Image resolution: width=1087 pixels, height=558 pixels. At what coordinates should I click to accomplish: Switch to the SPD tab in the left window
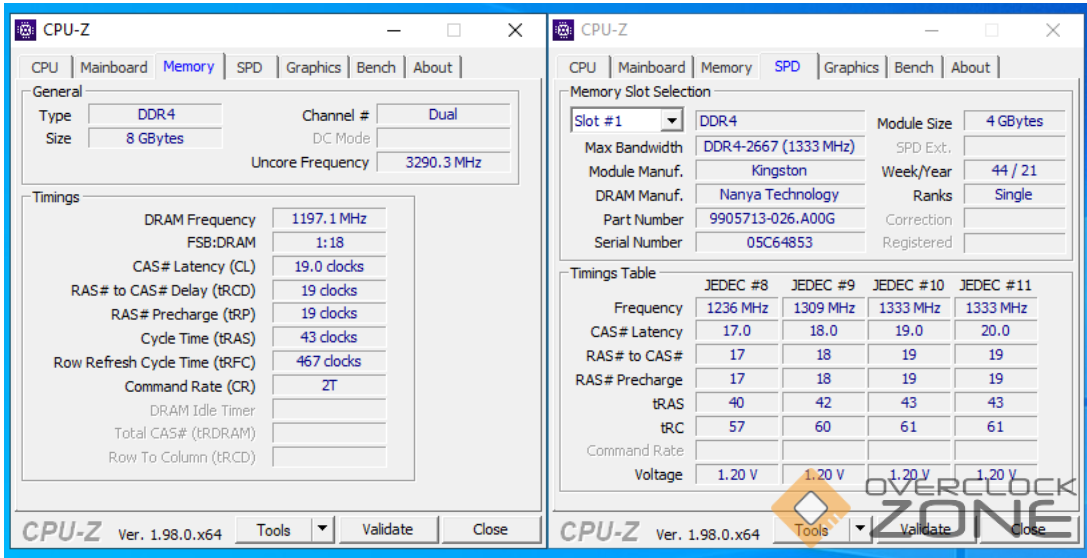click(x=249, y=68)
